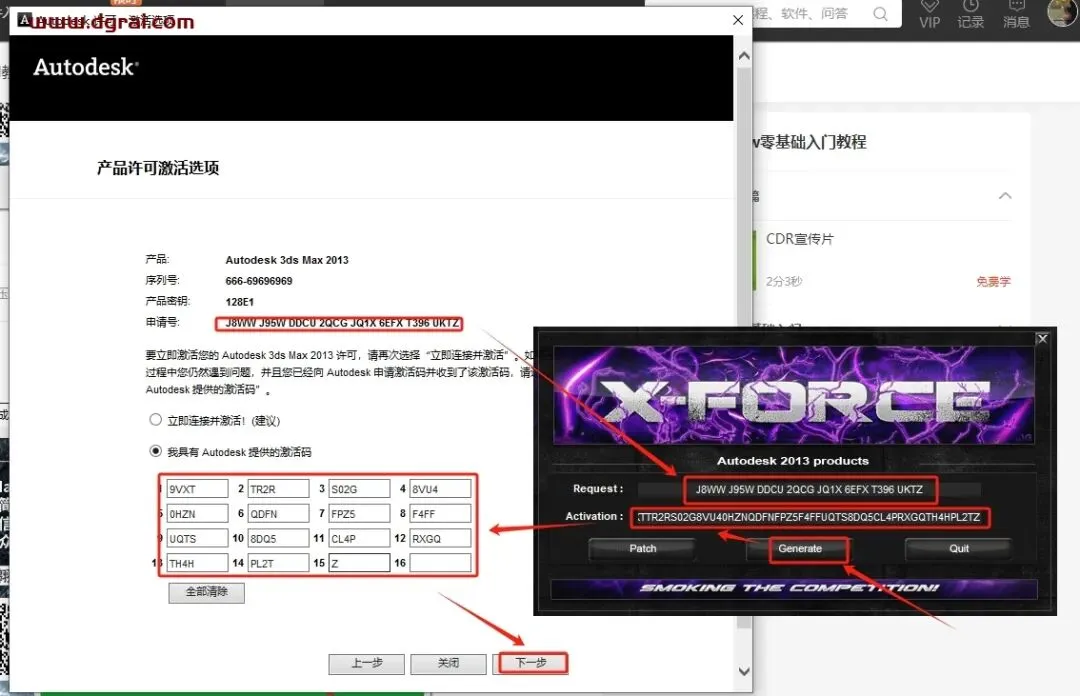Open the 消息 messages icon in website header
This screenshot has width=1080, height=696.
[x=1016, y=14]
